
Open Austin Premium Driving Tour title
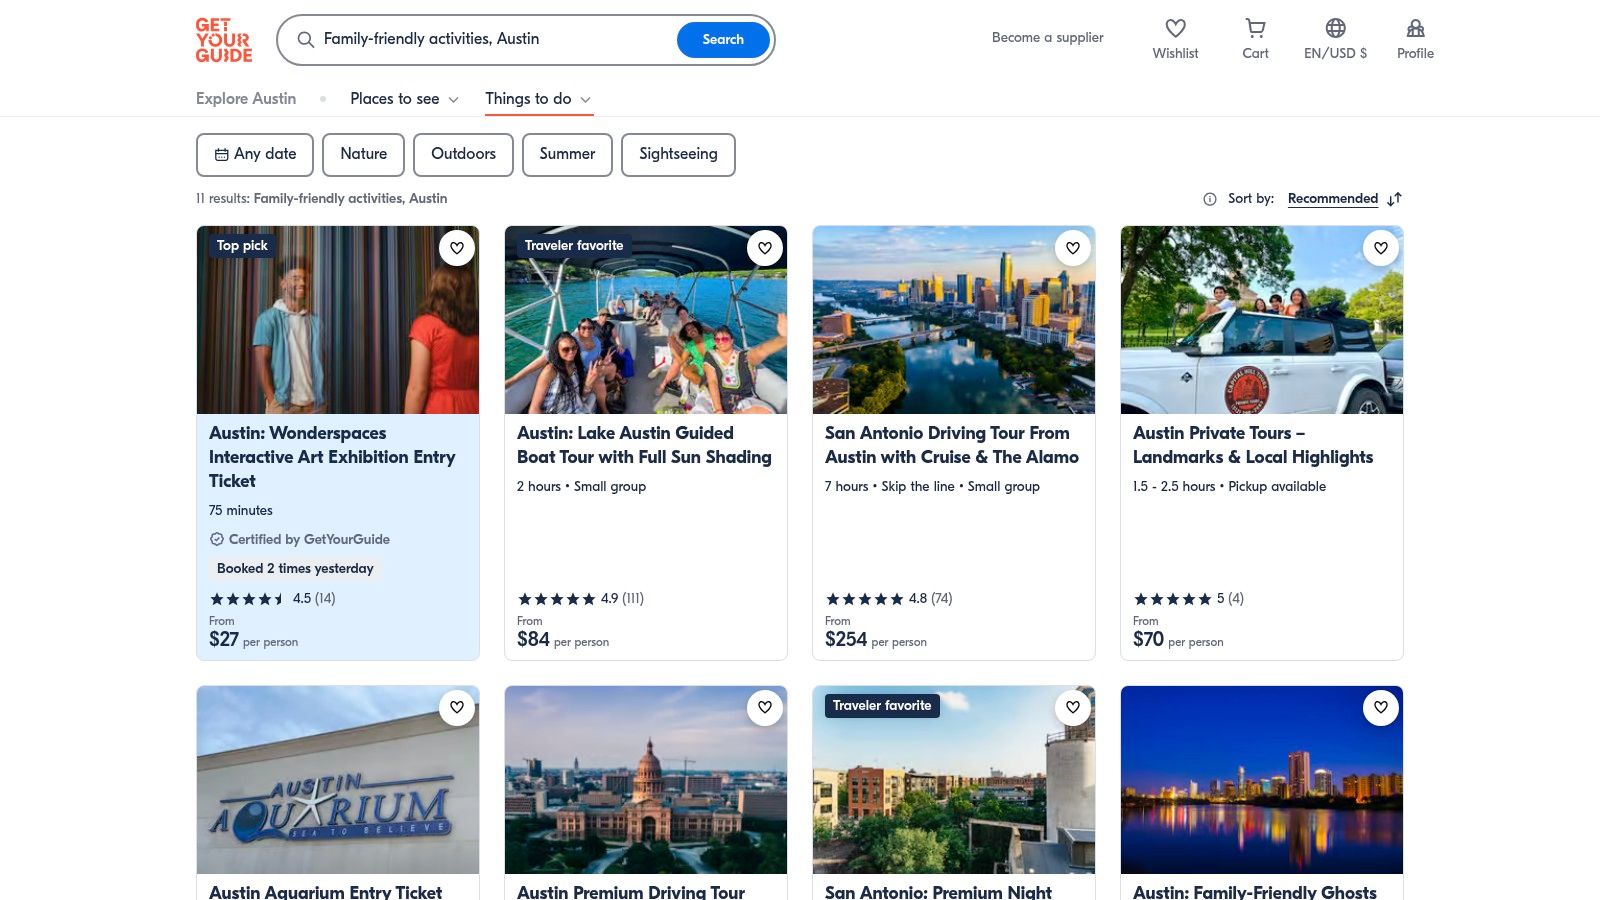coord(631,891)
